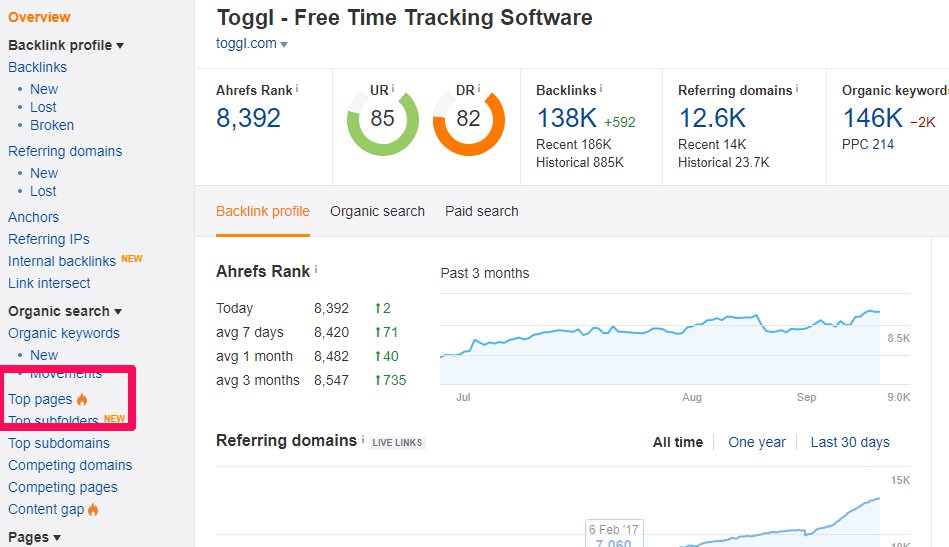
Task: Click the 'PPC 214' text
Action: click(x=867, y=144)
